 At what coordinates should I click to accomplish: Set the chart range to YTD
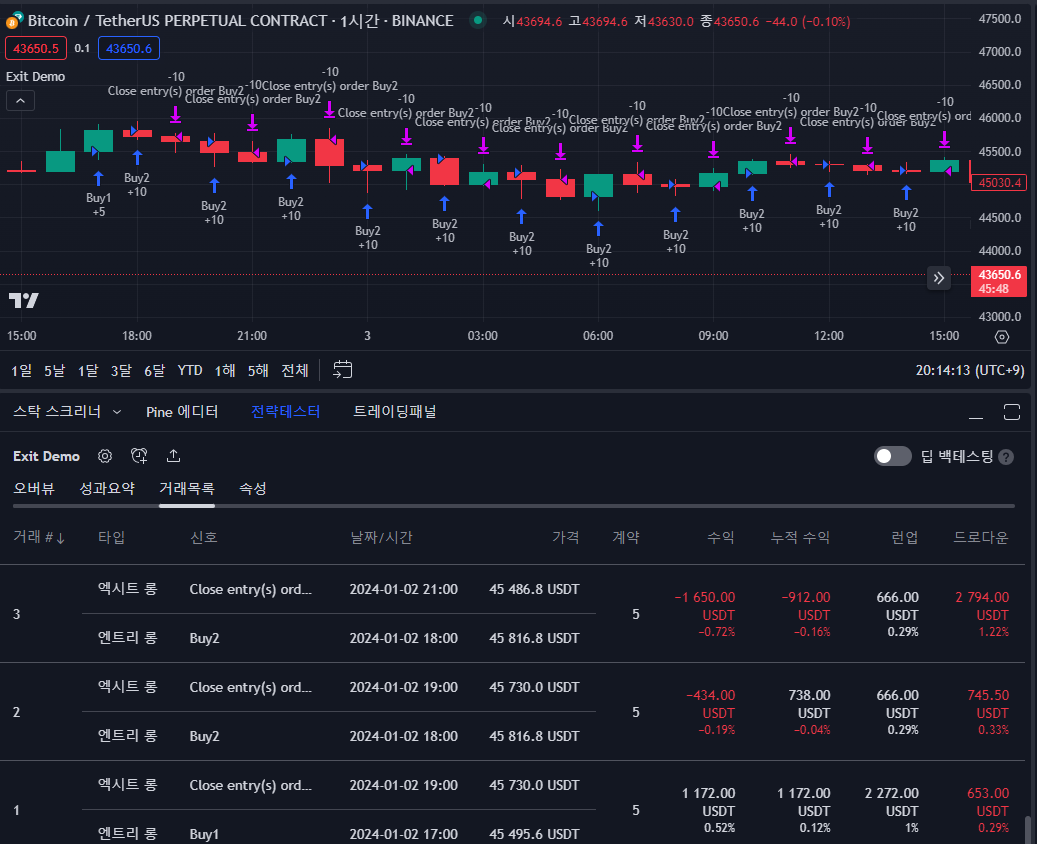click(x=190, y=370)
